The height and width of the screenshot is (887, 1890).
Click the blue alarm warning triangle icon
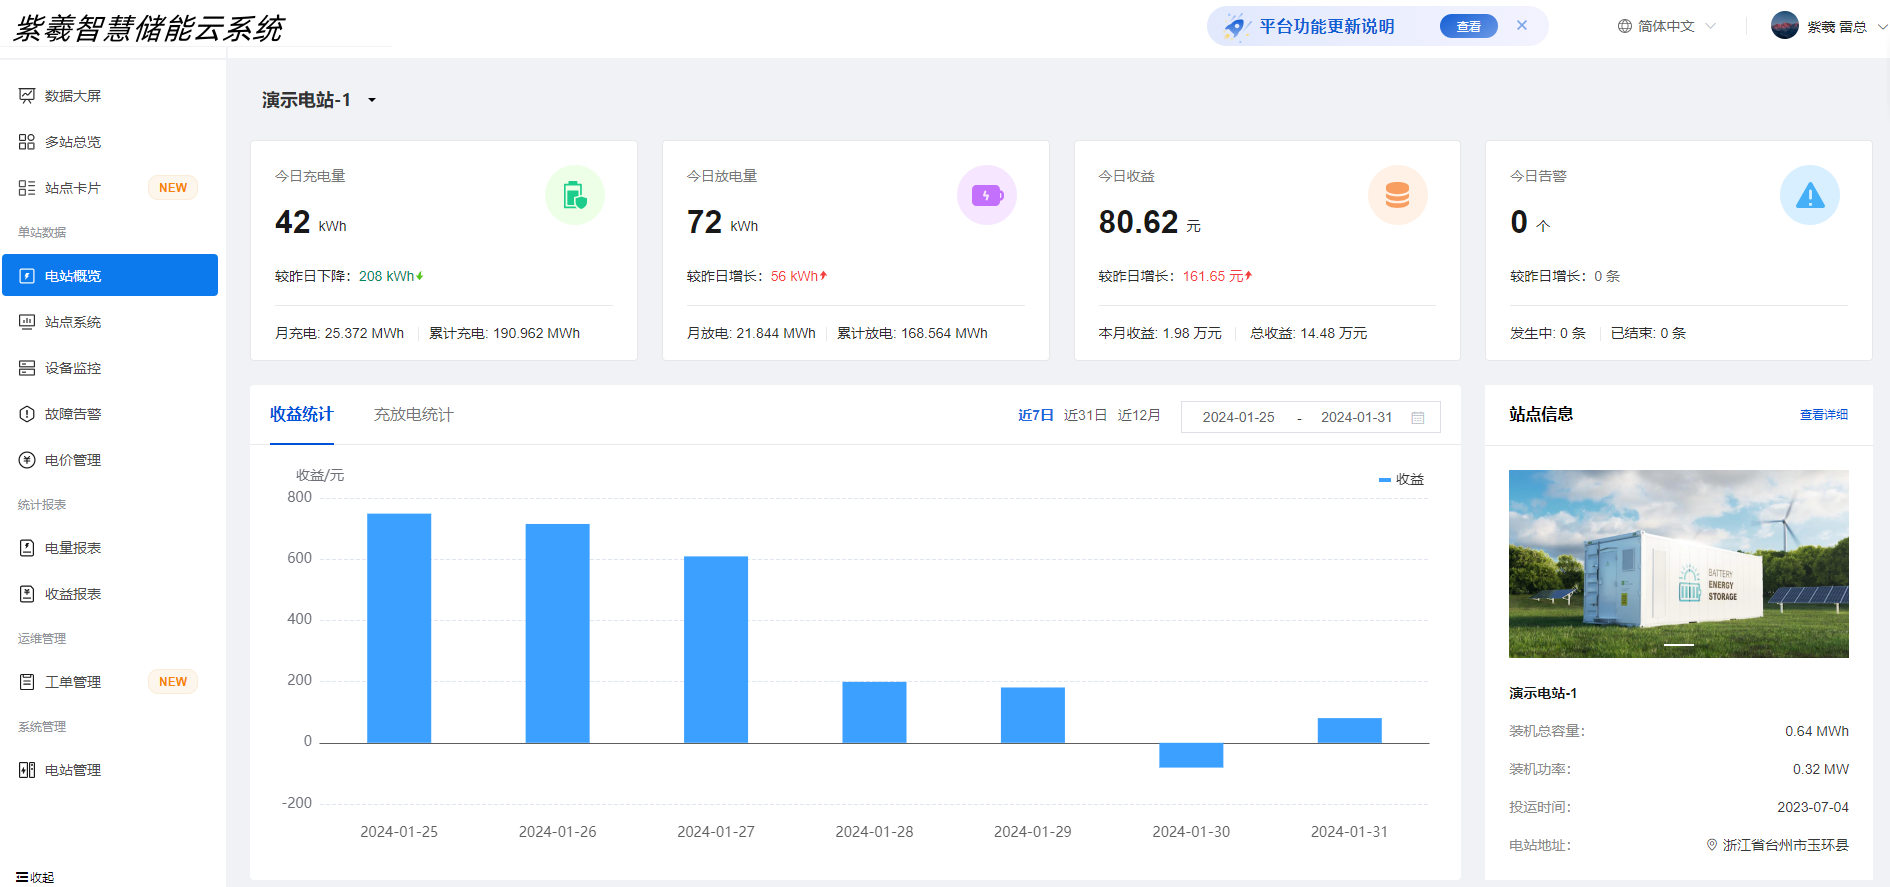point(1809,195)
